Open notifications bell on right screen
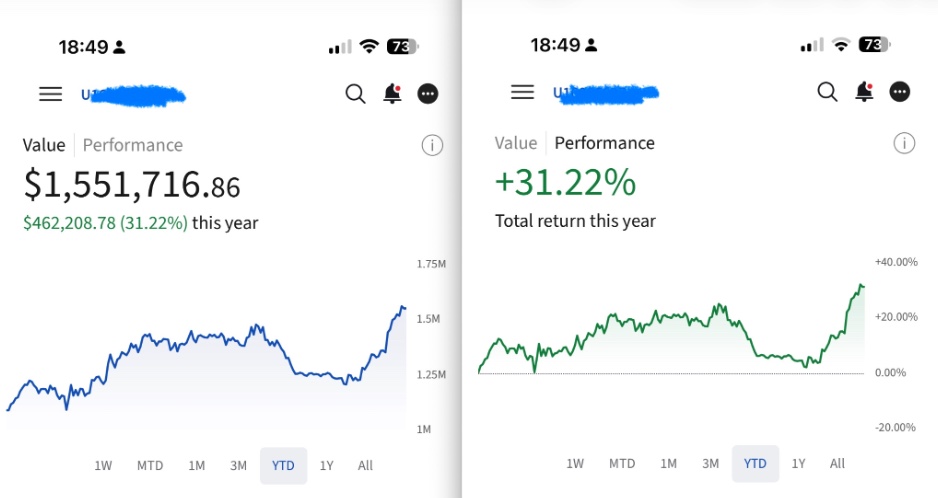Viewport: 938px width, 498px height. coord(864,92)
